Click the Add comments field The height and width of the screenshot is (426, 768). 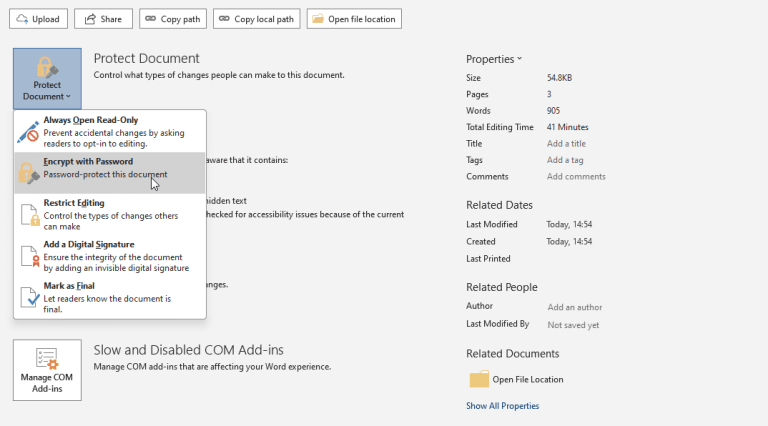pos(576,177)
